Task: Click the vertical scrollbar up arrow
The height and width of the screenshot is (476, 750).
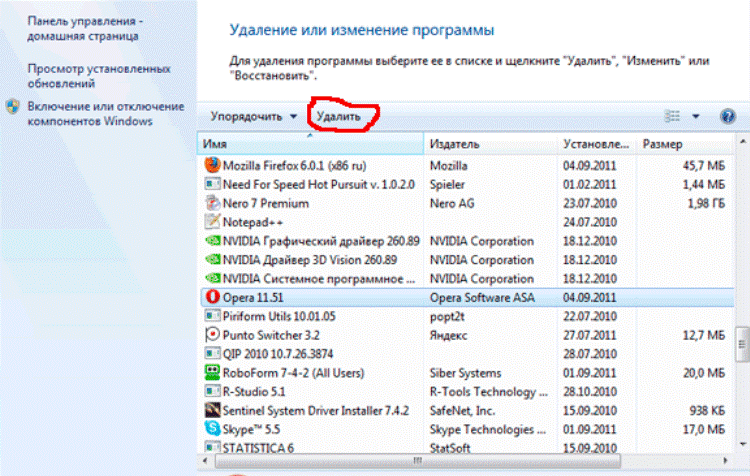Action: [x=742, y=141]
